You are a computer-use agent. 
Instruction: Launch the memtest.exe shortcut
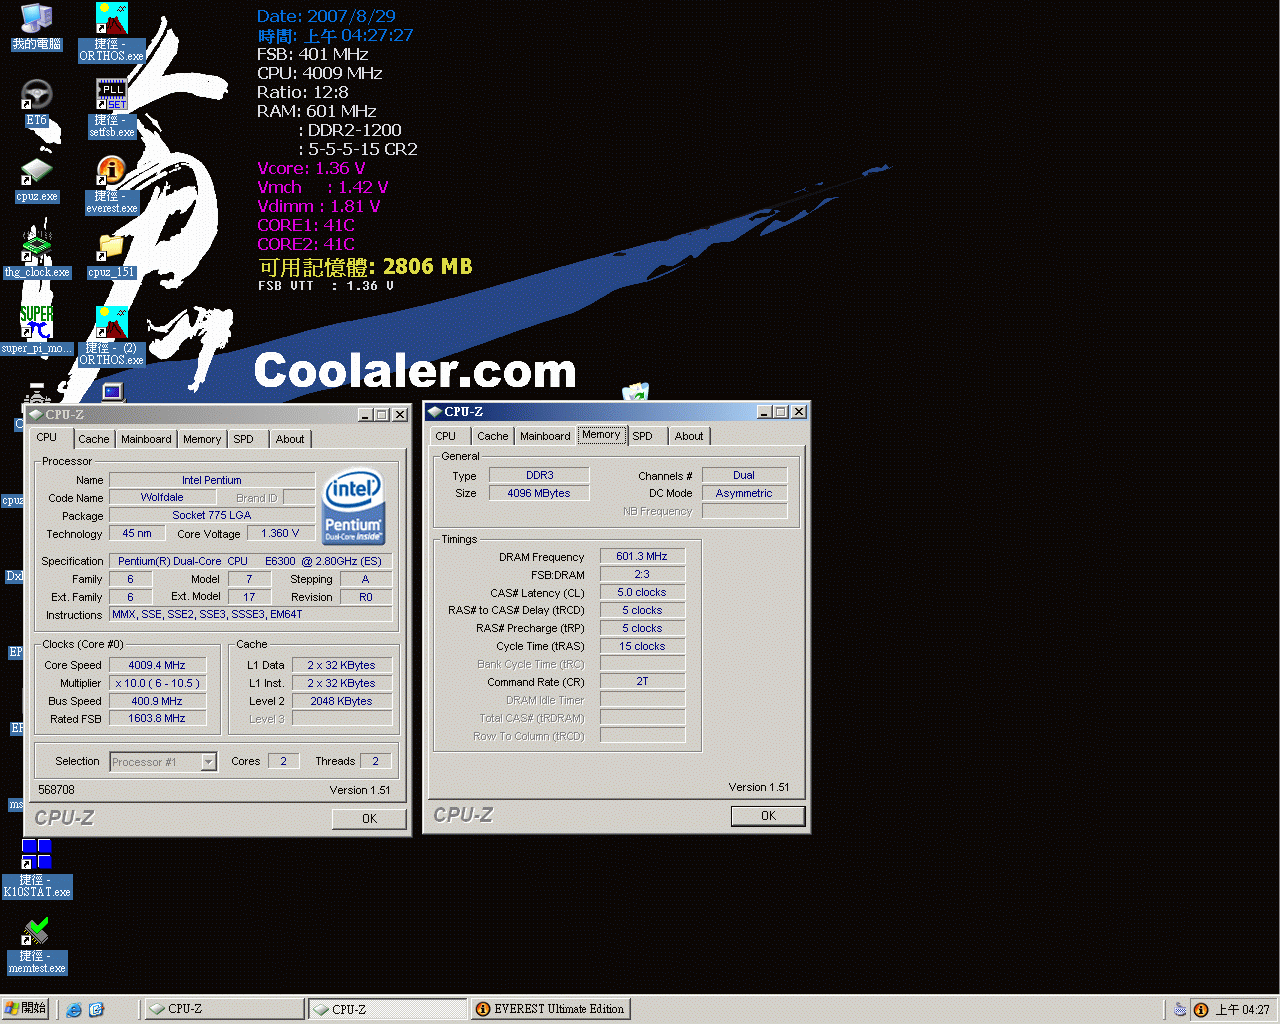point(37,946)
